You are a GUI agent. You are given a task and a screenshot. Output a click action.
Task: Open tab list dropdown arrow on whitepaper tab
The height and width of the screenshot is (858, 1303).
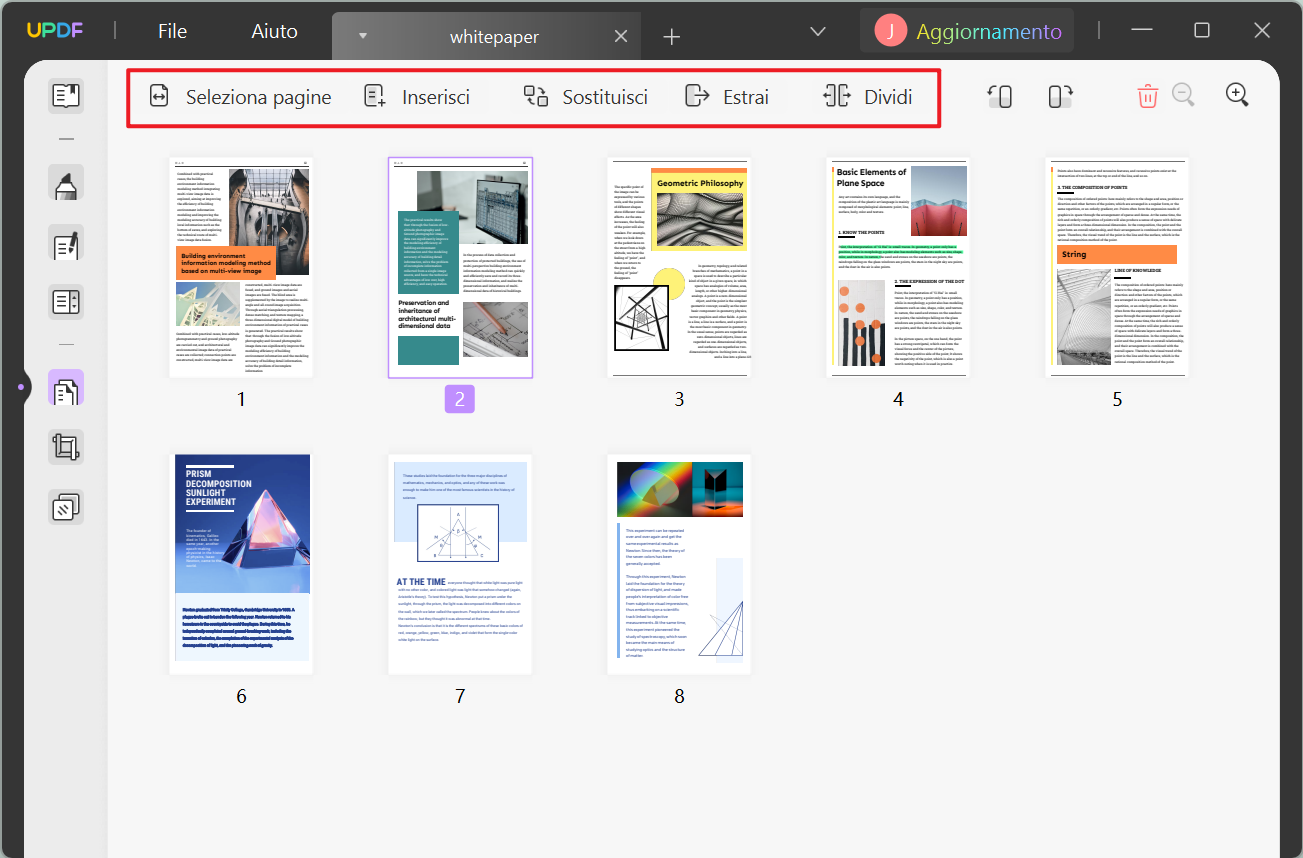[363, 36]
